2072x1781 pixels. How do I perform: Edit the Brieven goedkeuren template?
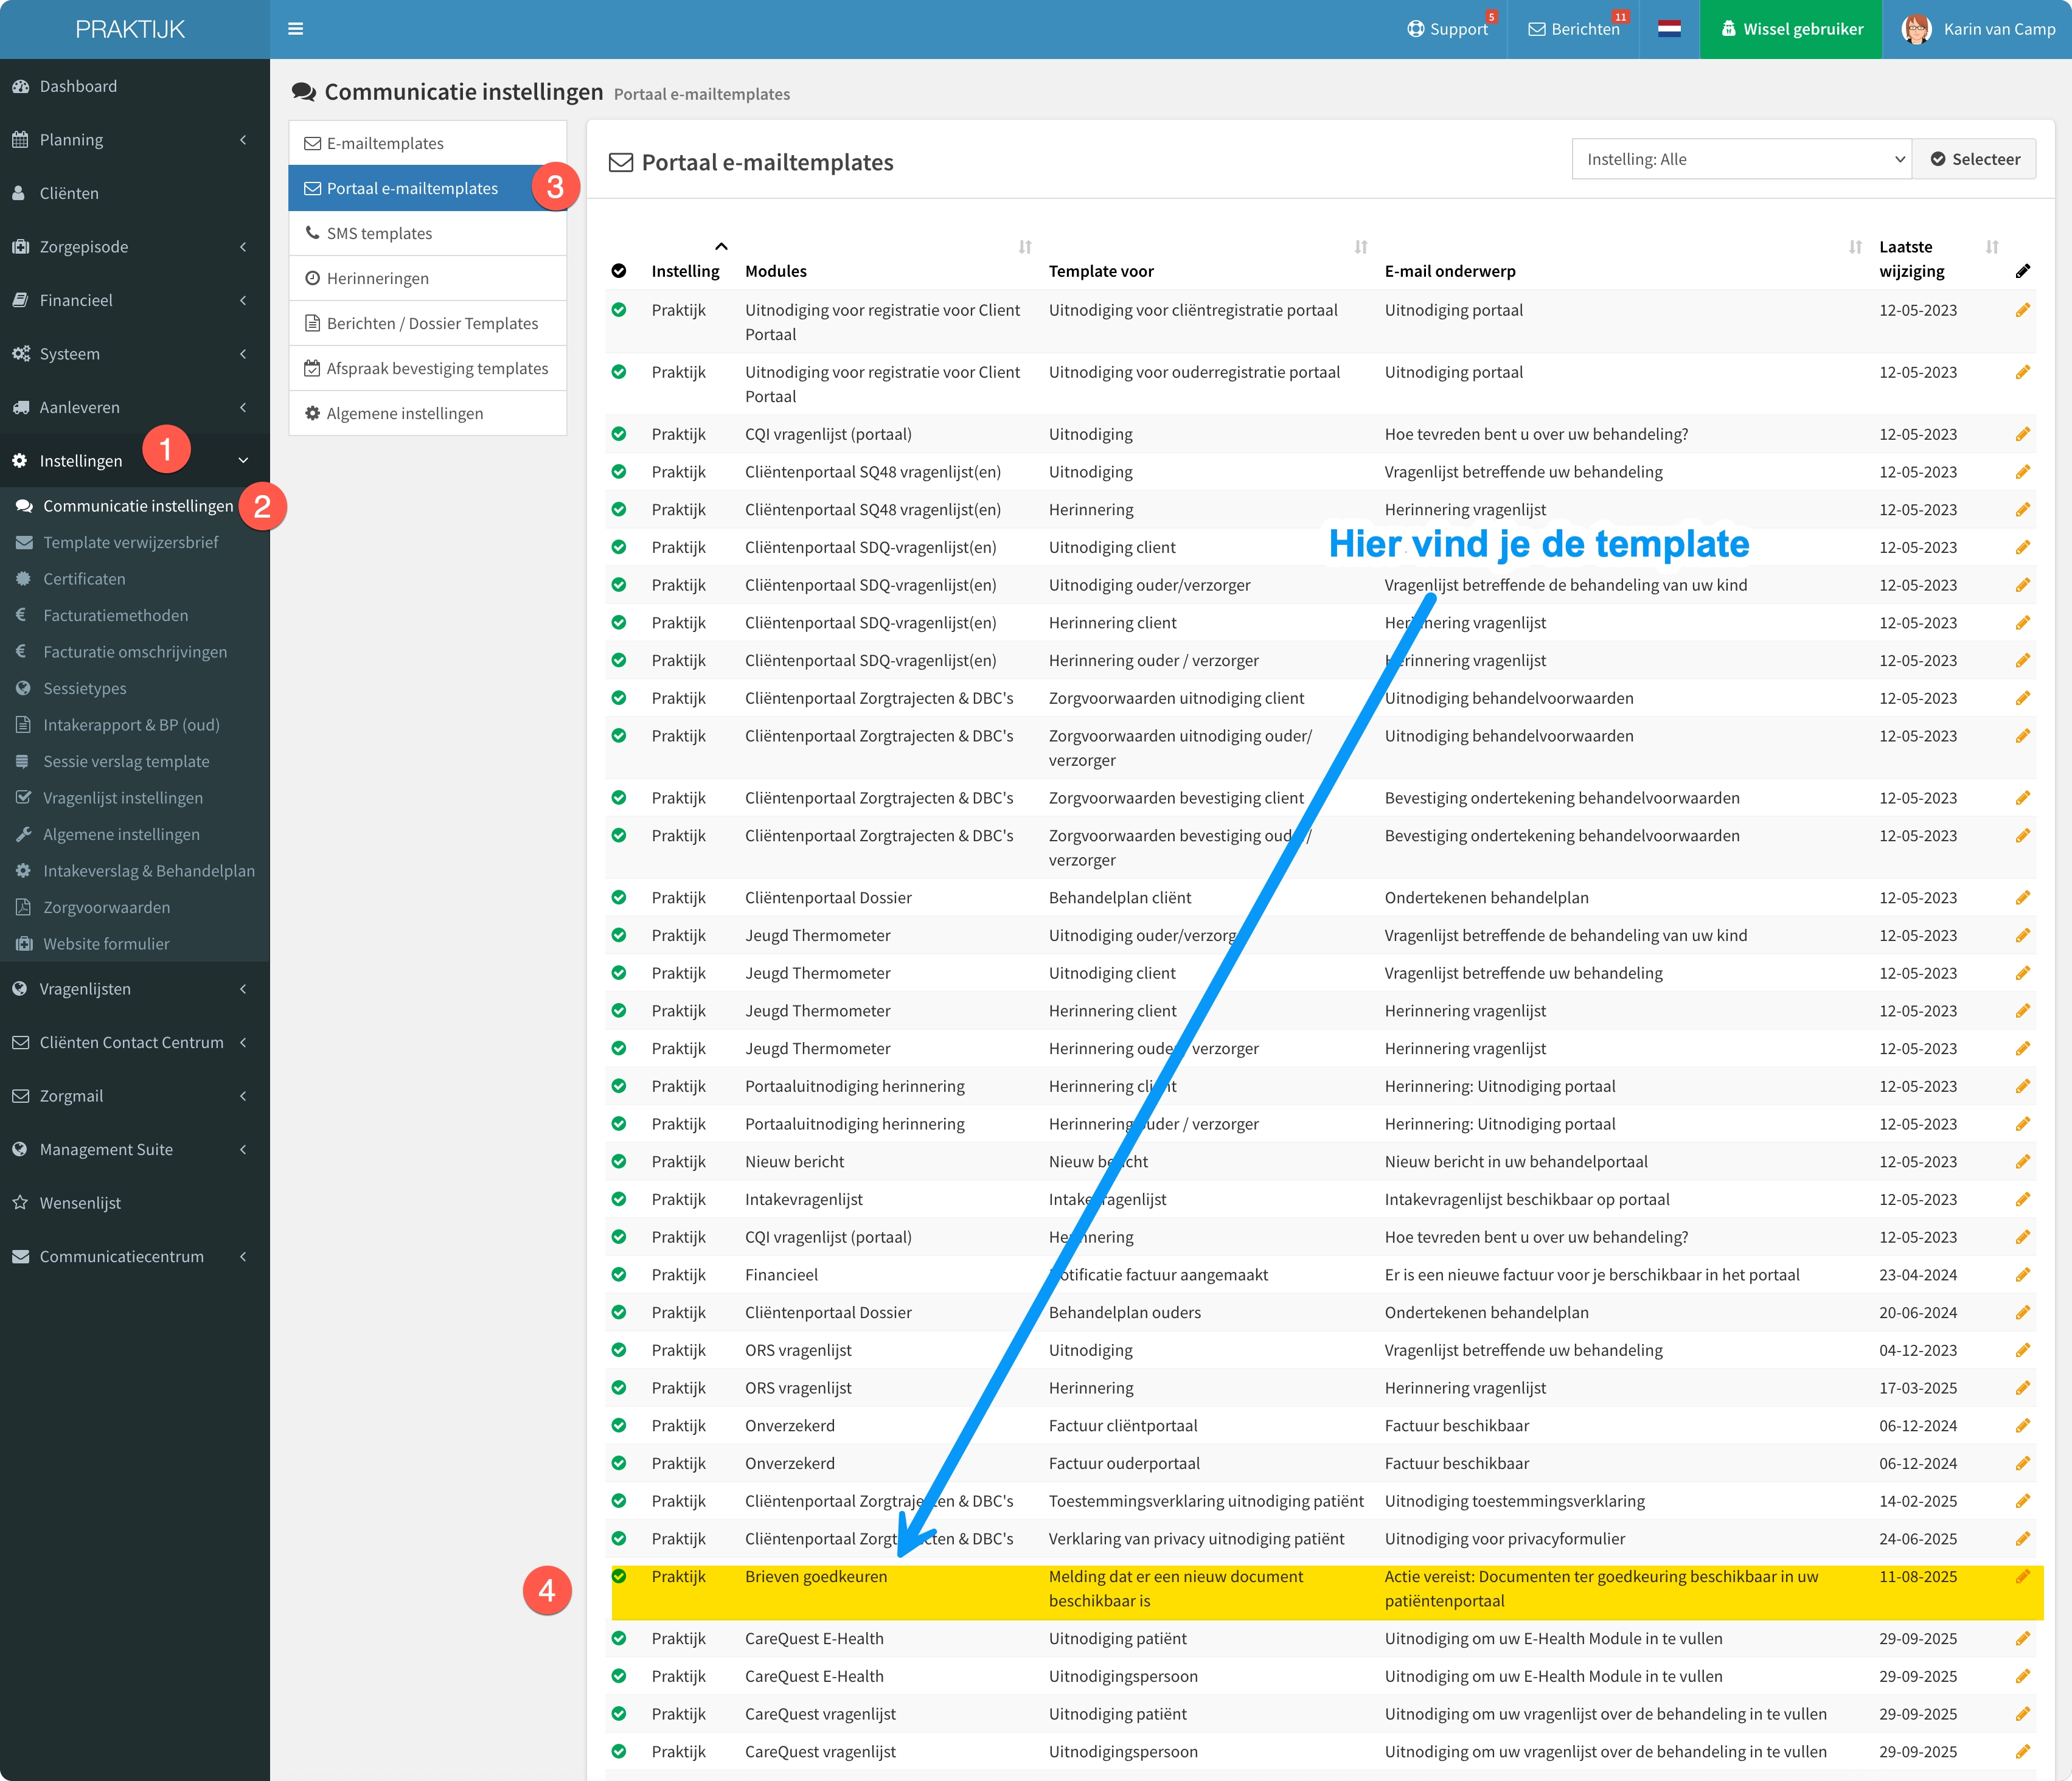point(2023,1576)
